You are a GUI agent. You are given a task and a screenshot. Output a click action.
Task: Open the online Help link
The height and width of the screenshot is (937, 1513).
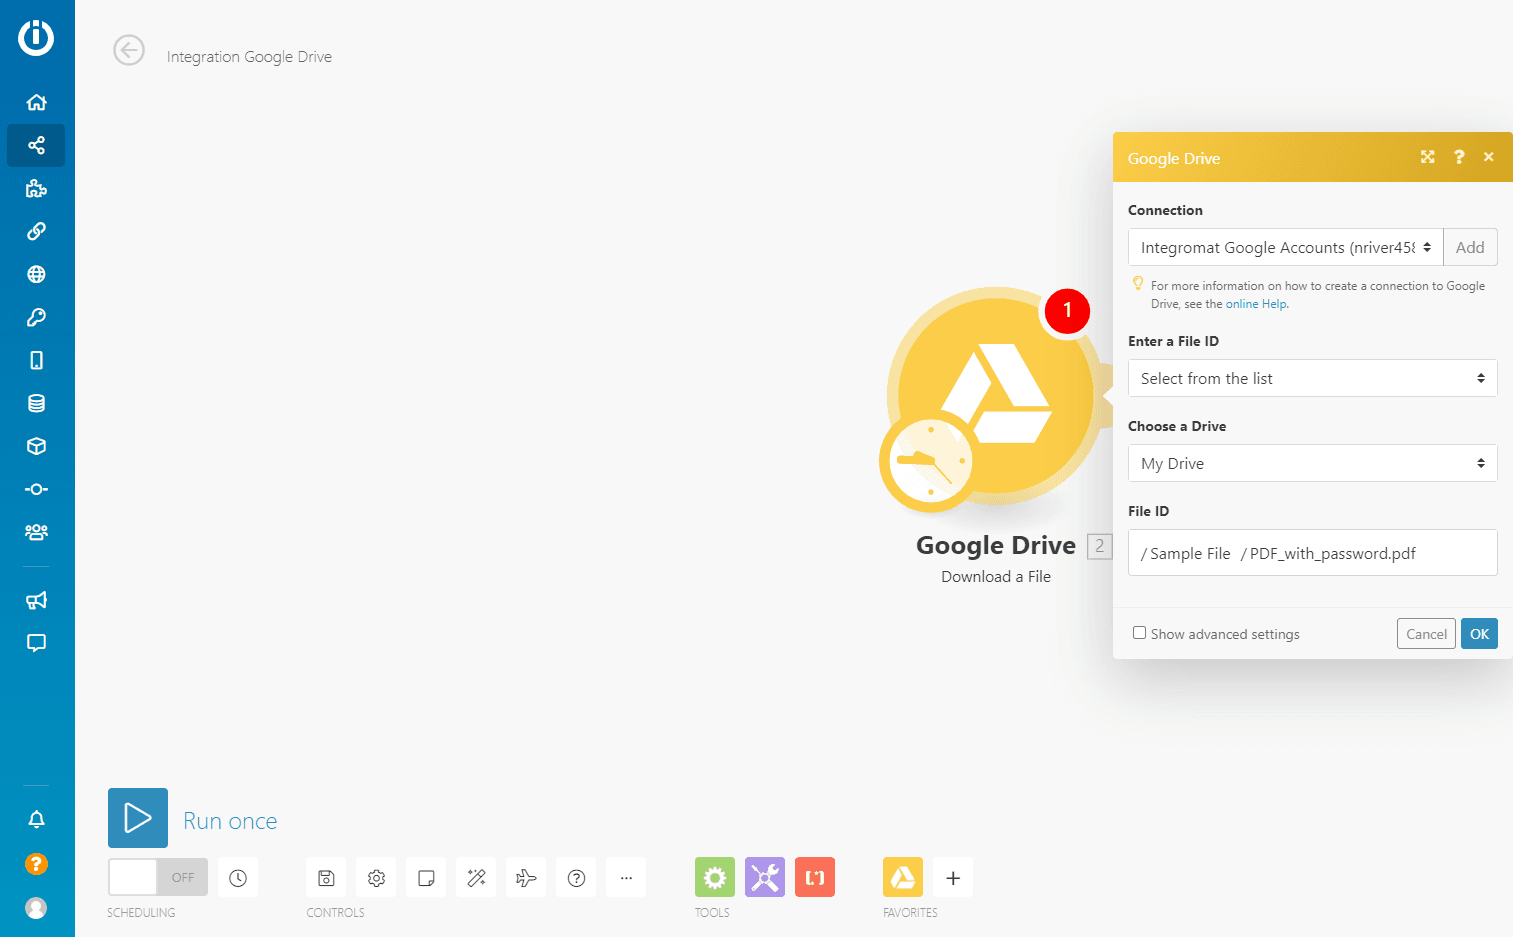1256,304
